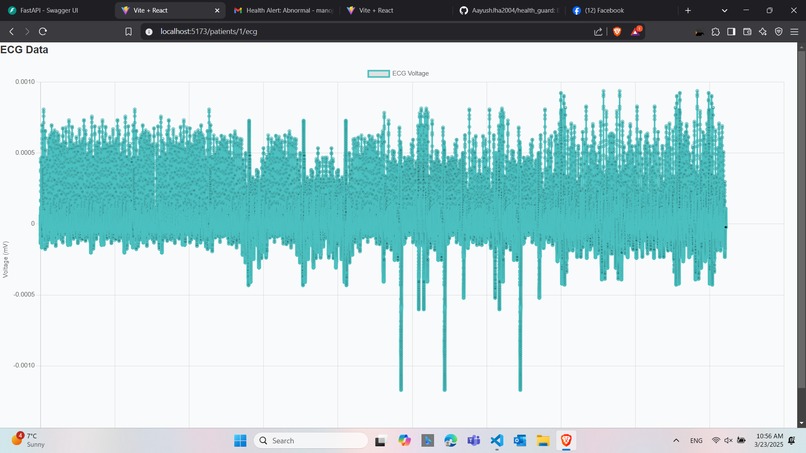This screenshot has width=806, height=453.
Task: Click the ECG Voltage legend color box
Action: (378, 74)
